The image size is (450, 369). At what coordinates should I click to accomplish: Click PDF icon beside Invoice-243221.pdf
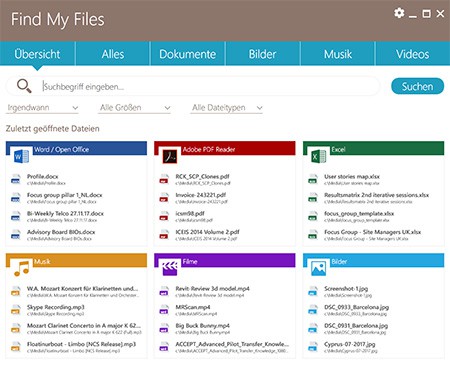[164, 198]
